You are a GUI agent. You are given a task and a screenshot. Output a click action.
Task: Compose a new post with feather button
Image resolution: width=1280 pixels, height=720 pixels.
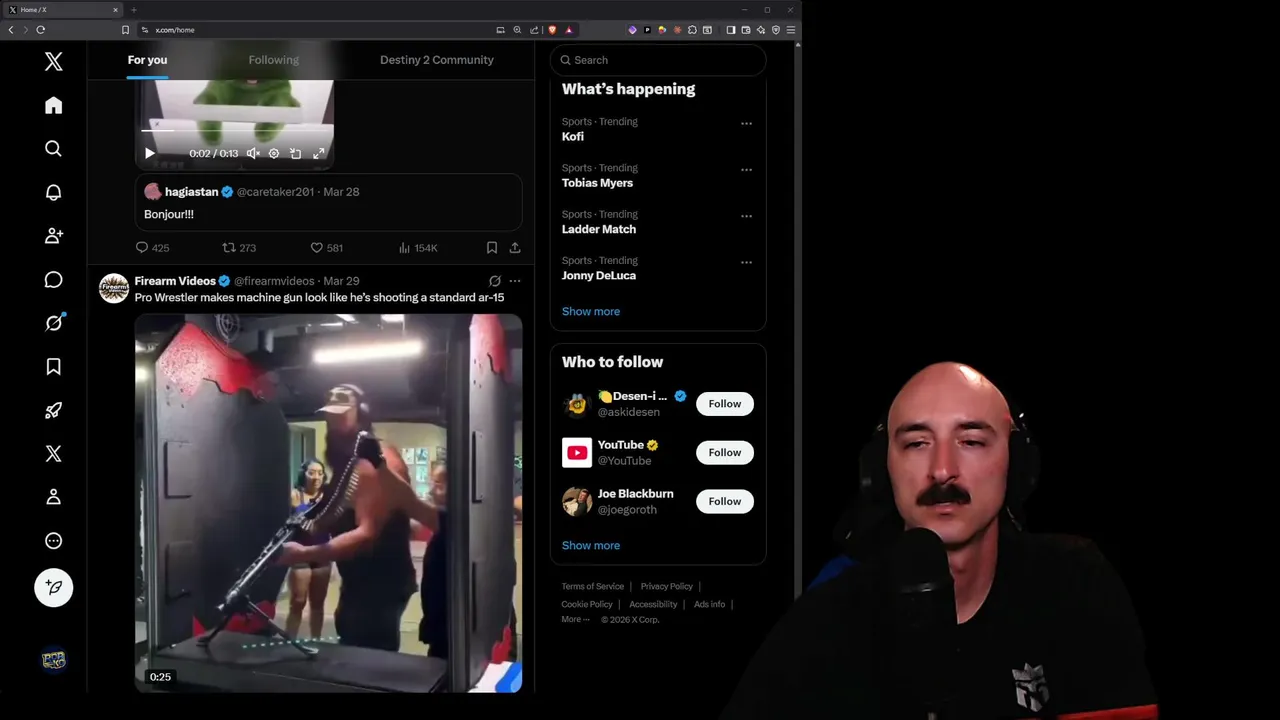point(54,588)
